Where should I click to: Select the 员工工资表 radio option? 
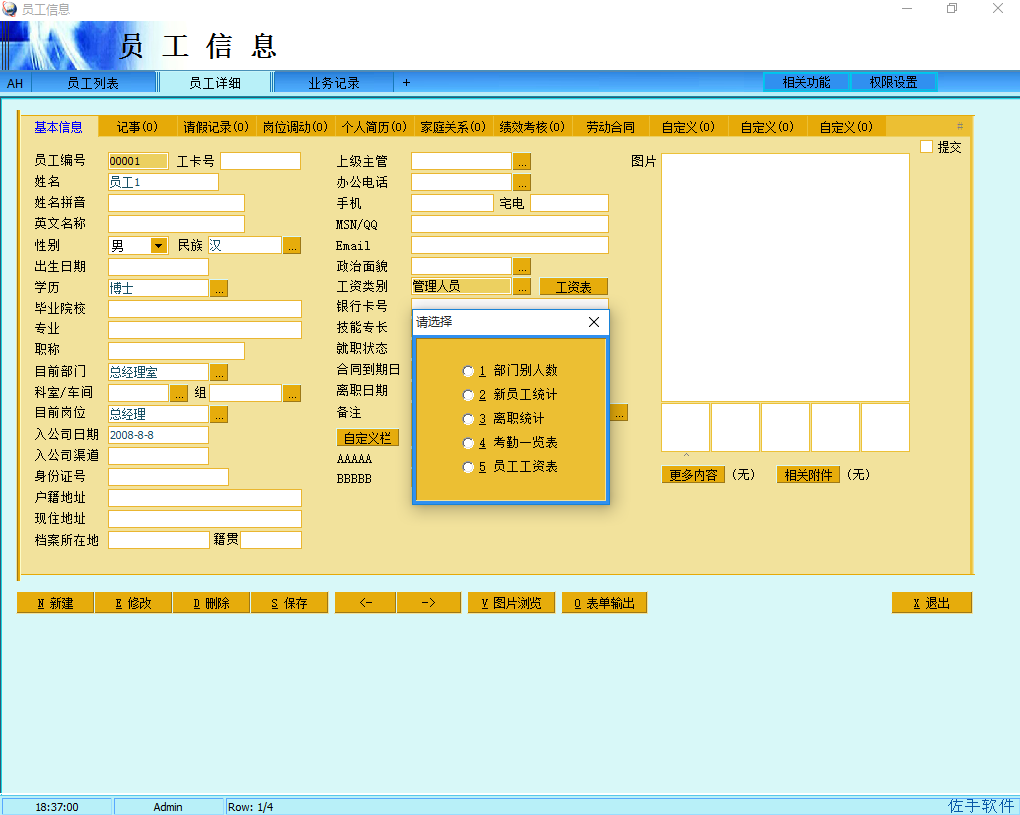[x=468, y=467]
